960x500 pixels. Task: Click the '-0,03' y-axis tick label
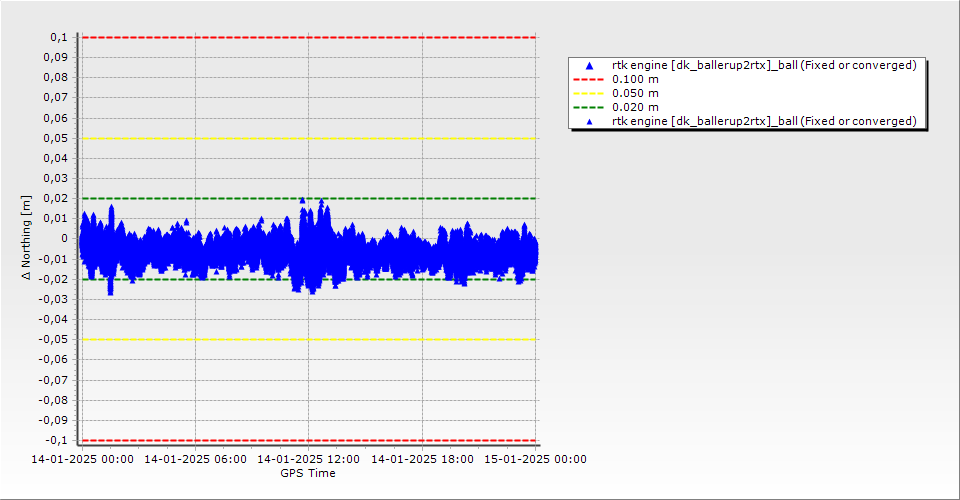coord(53,299)
